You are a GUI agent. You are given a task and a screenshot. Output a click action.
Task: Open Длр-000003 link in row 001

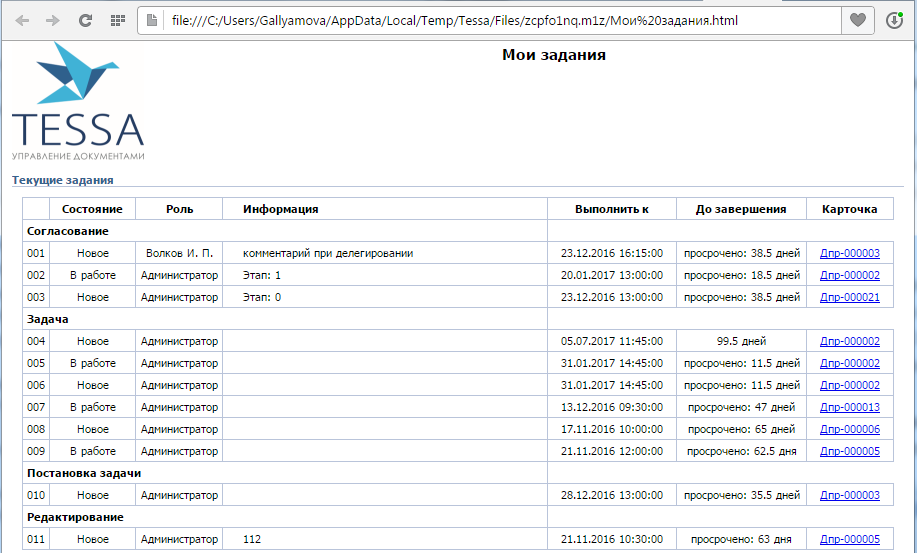coord(849,254)
